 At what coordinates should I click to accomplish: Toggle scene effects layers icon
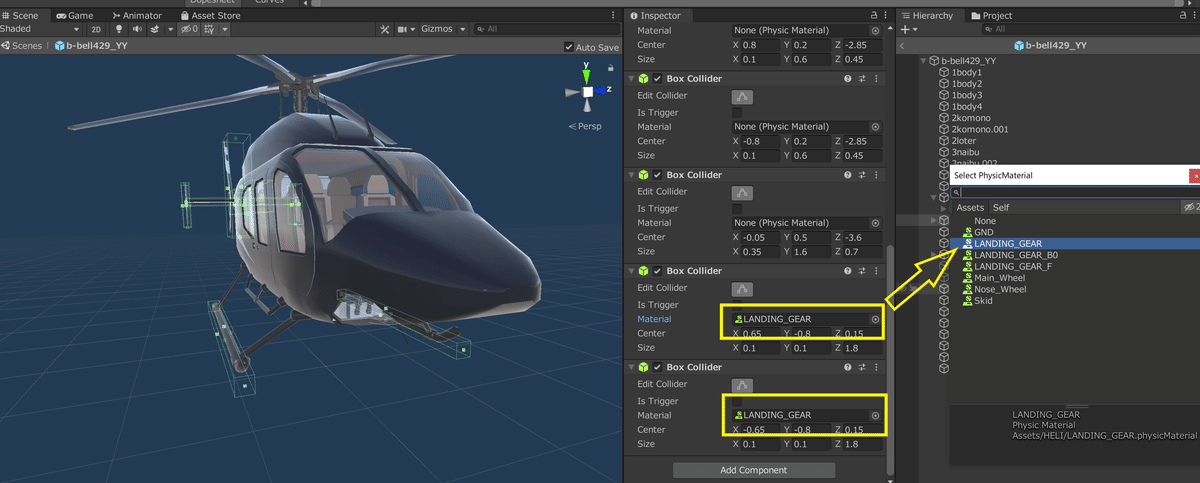pyautogui.click(x=154, y=29)
